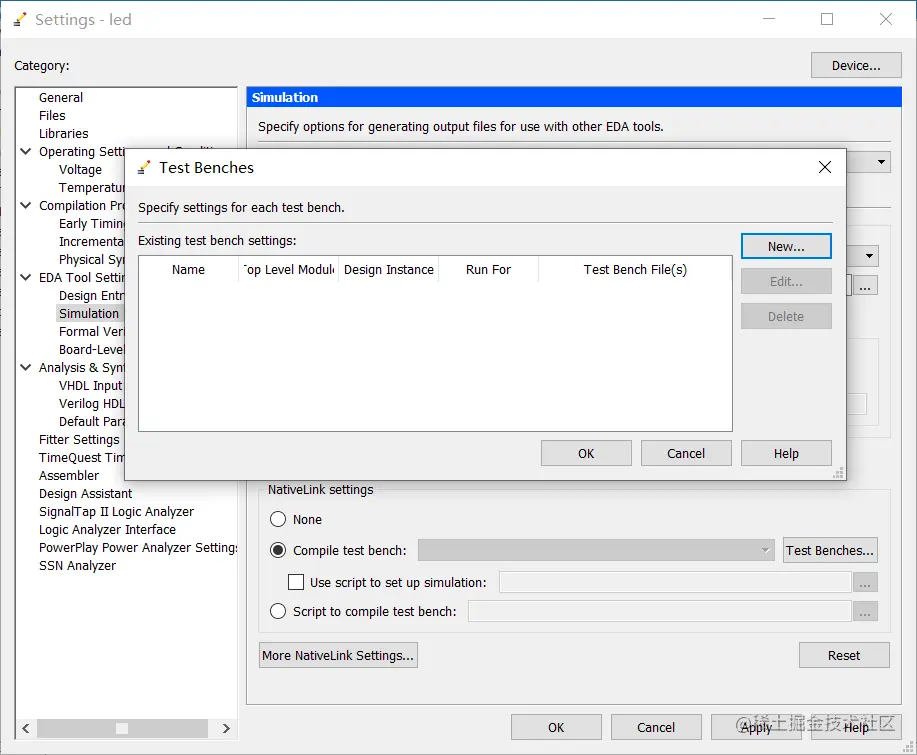The height and width of the screenshot is (755, 917).
Task: Open the Compile test bench dropdown
Action: tap(596, 550)
